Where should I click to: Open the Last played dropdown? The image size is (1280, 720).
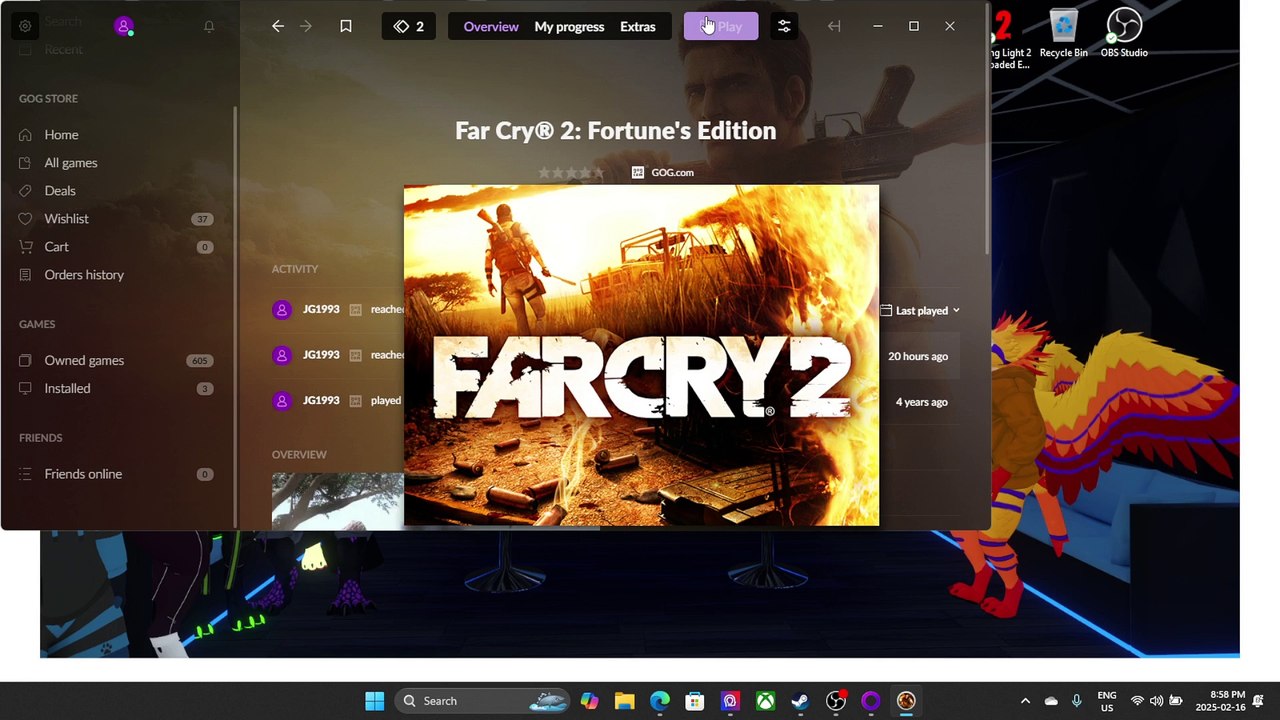click(920, 311)
